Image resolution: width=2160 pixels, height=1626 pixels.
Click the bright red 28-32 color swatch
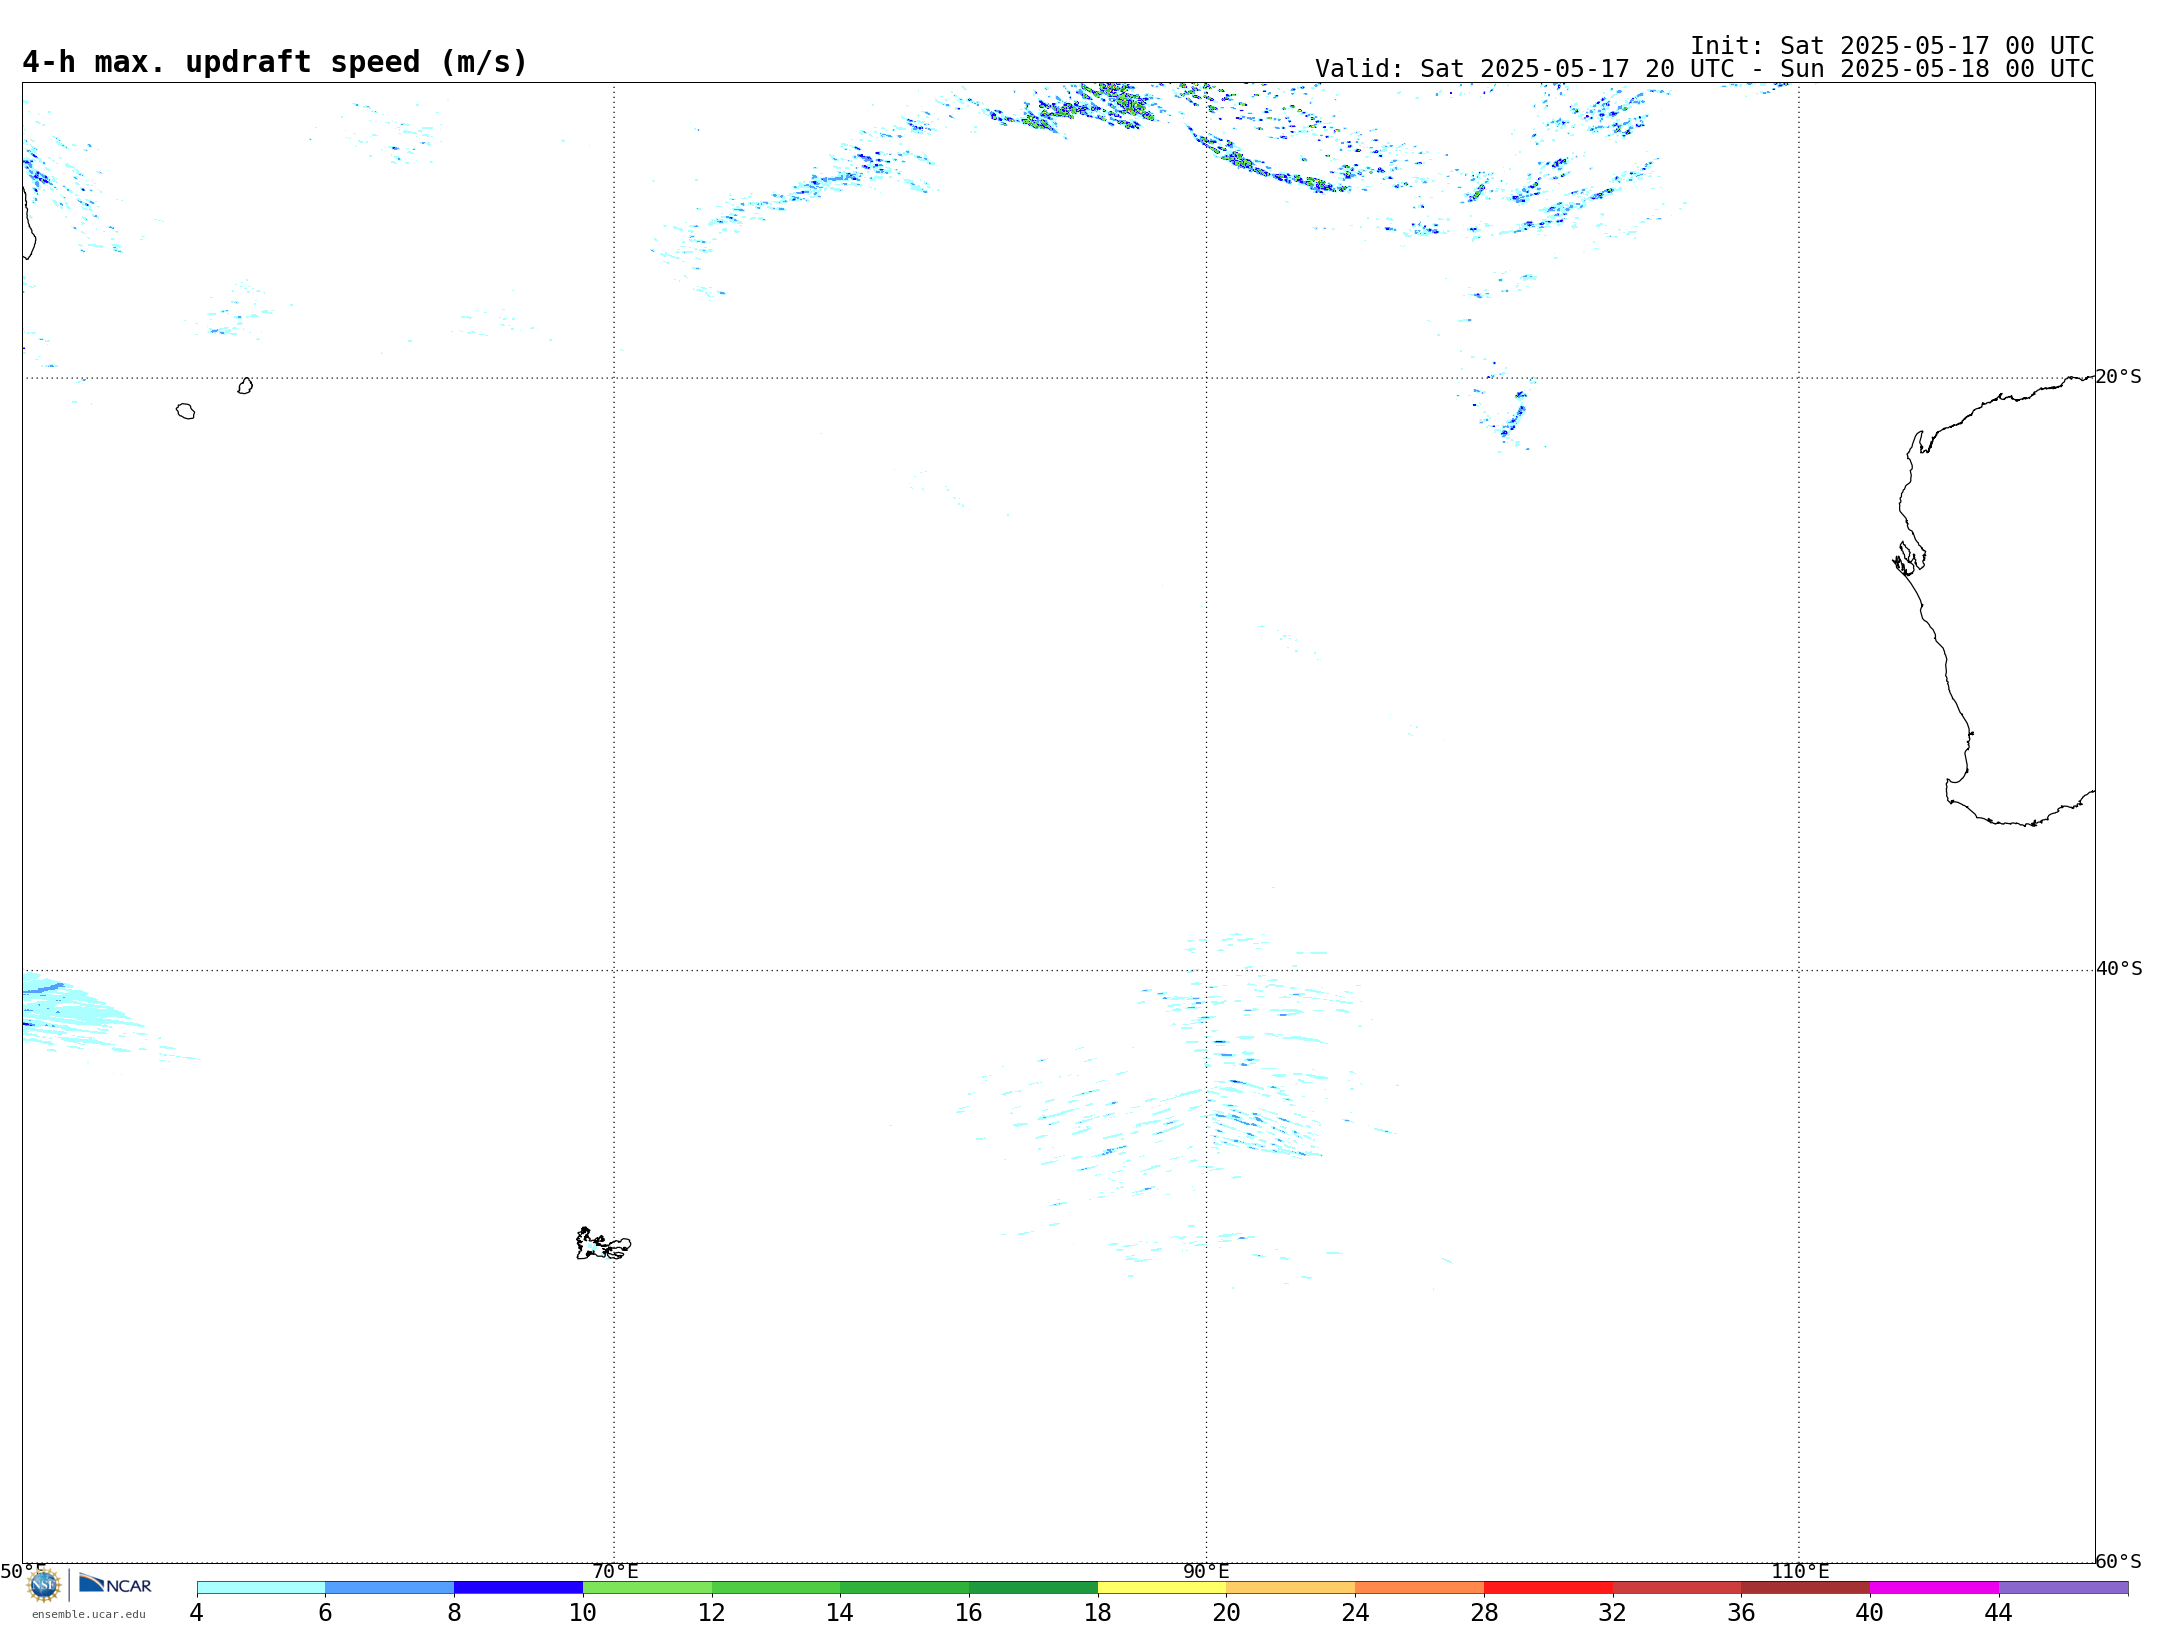pyautogui.click(x=1548, y=1588)
